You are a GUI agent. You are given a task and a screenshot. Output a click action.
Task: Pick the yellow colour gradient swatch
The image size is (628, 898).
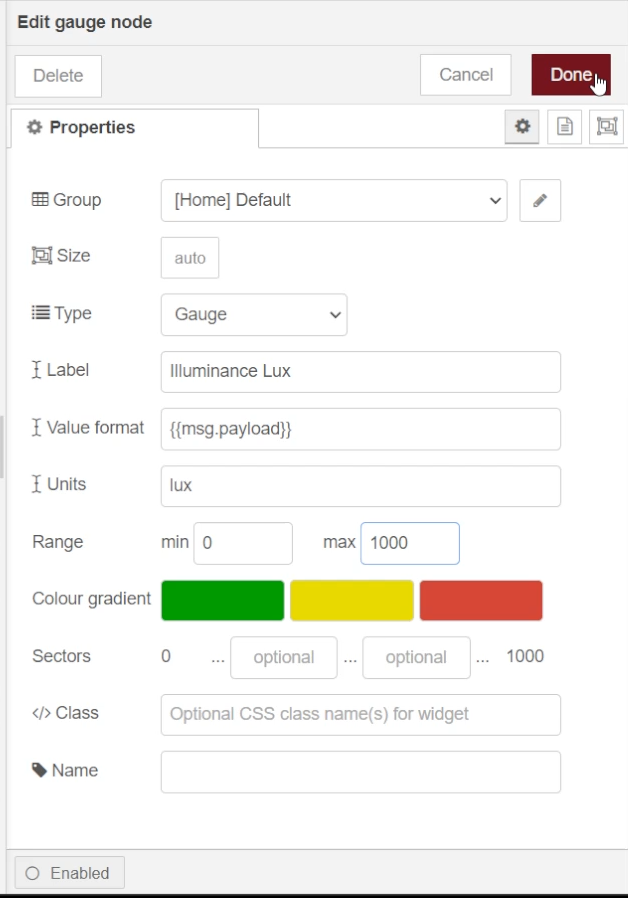point(351,600)
